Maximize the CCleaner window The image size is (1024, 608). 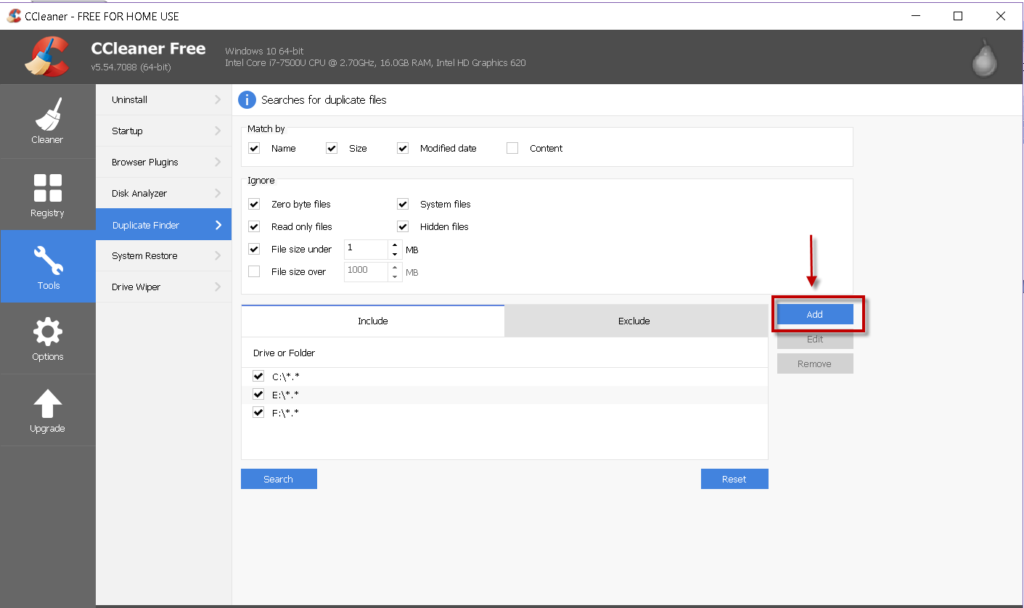click(958, 16)
